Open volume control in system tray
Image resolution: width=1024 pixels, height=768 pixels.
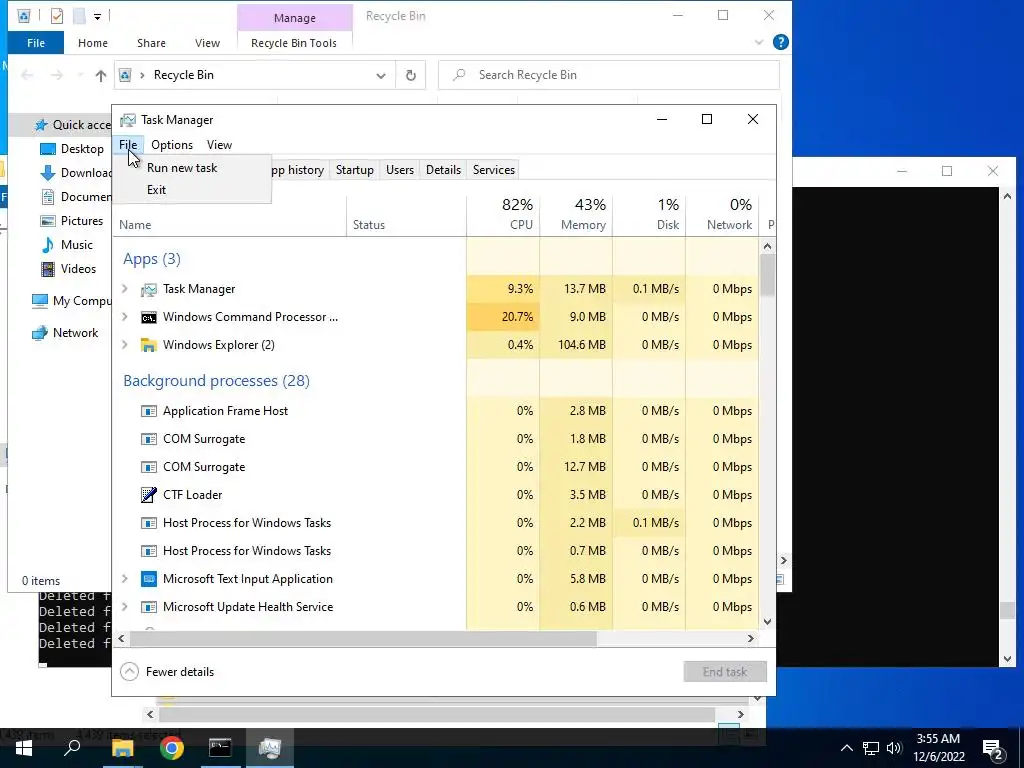click(x=894, y=748)
